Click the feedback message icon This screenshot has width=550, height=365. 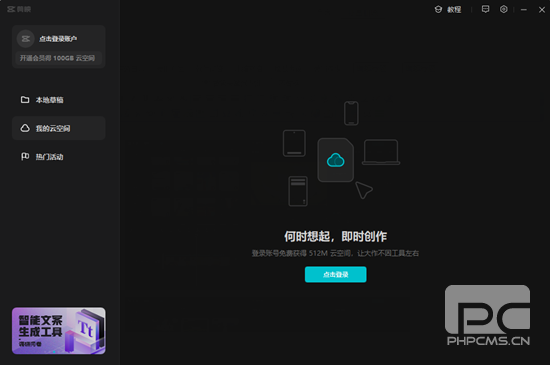(485, 9)
